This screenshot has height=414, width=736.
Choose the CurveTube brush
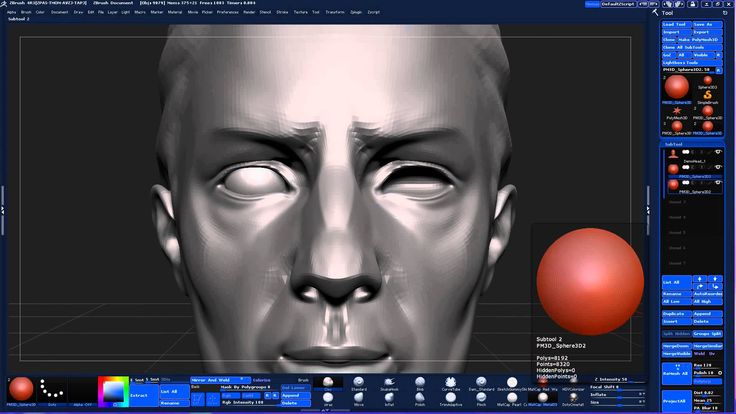[x=451, y=381]
